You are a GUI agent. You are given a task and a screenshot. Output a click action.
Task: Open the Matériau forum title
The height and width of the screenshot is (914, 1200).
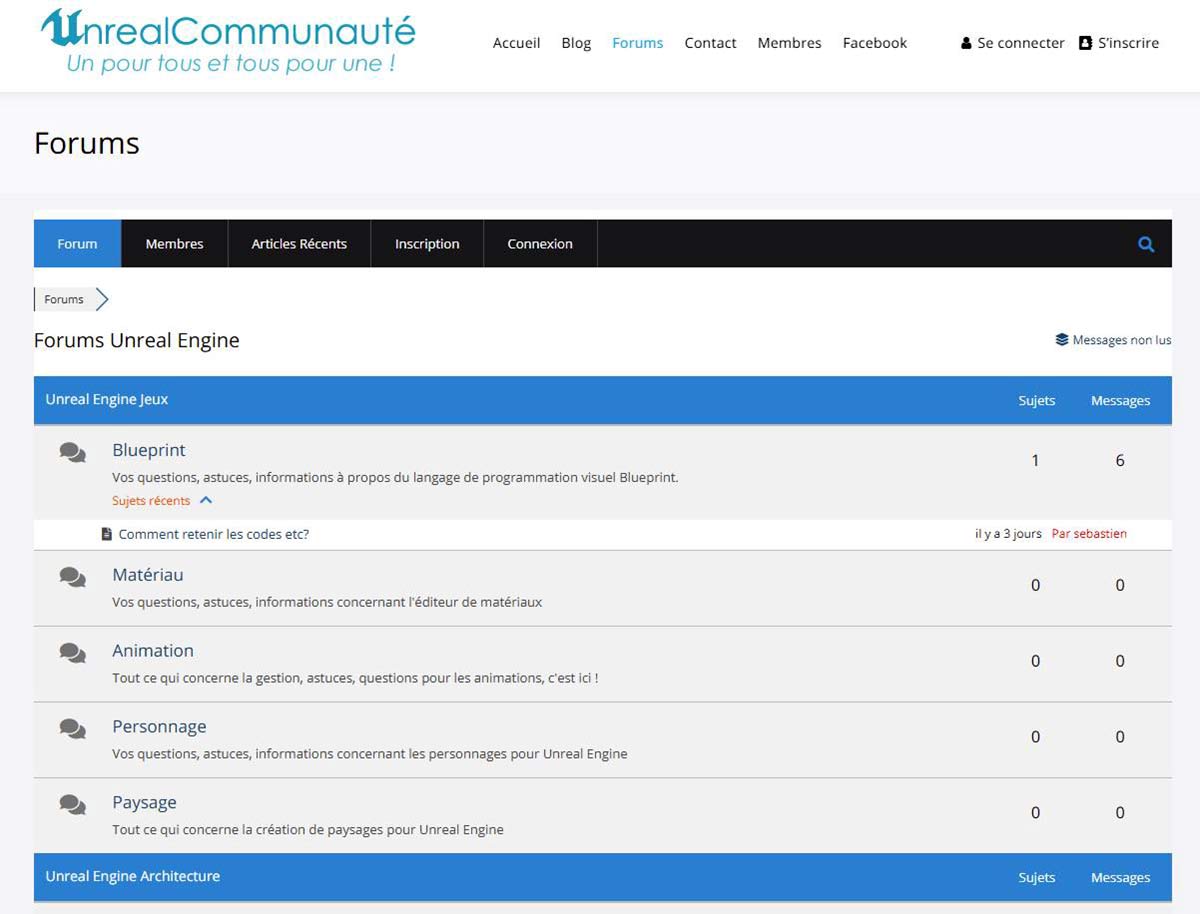click(148, 575)
